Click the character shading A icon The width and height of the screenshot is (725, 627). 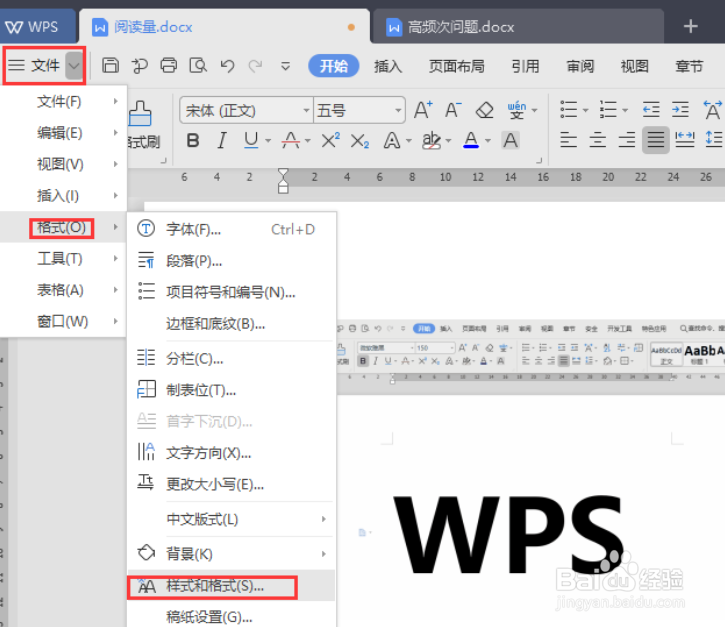(x=510, y=140)
